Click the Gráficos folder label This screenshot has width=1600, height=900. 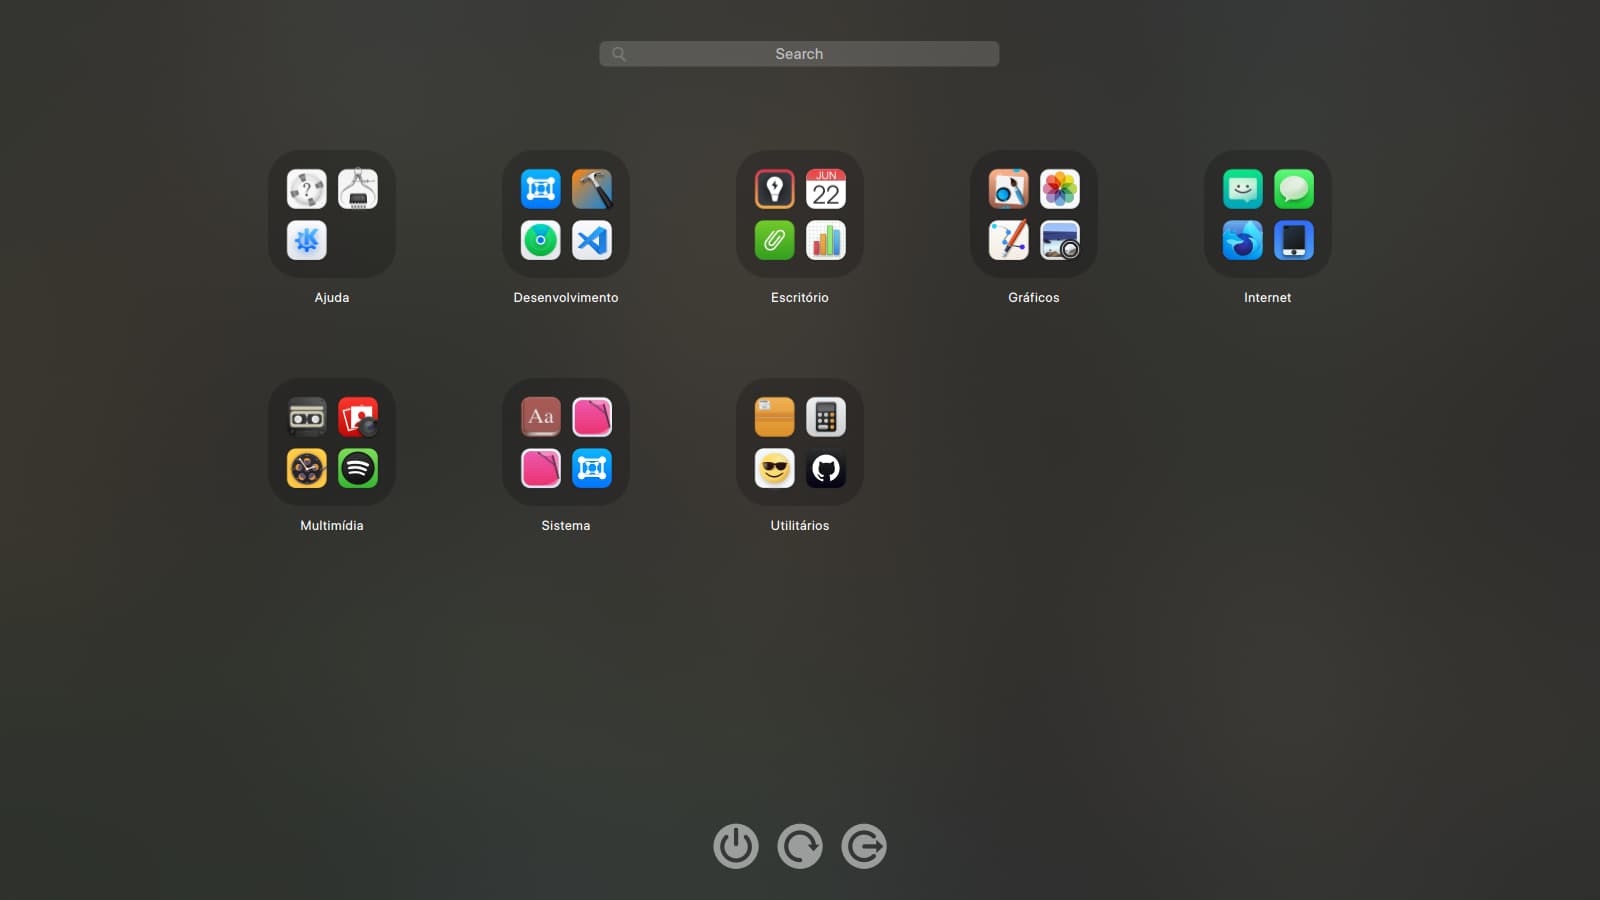[x=1034, y=298]
